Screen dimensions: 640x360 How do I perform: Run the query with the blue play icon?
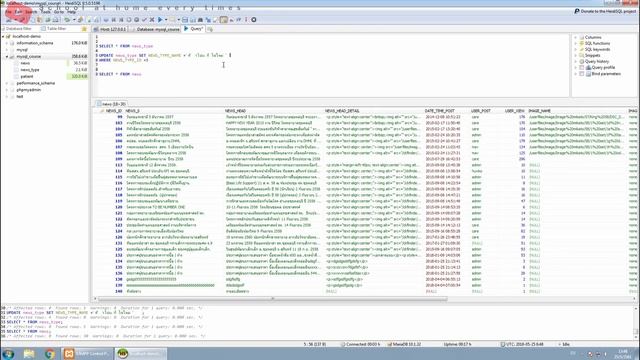coord(160,20)
